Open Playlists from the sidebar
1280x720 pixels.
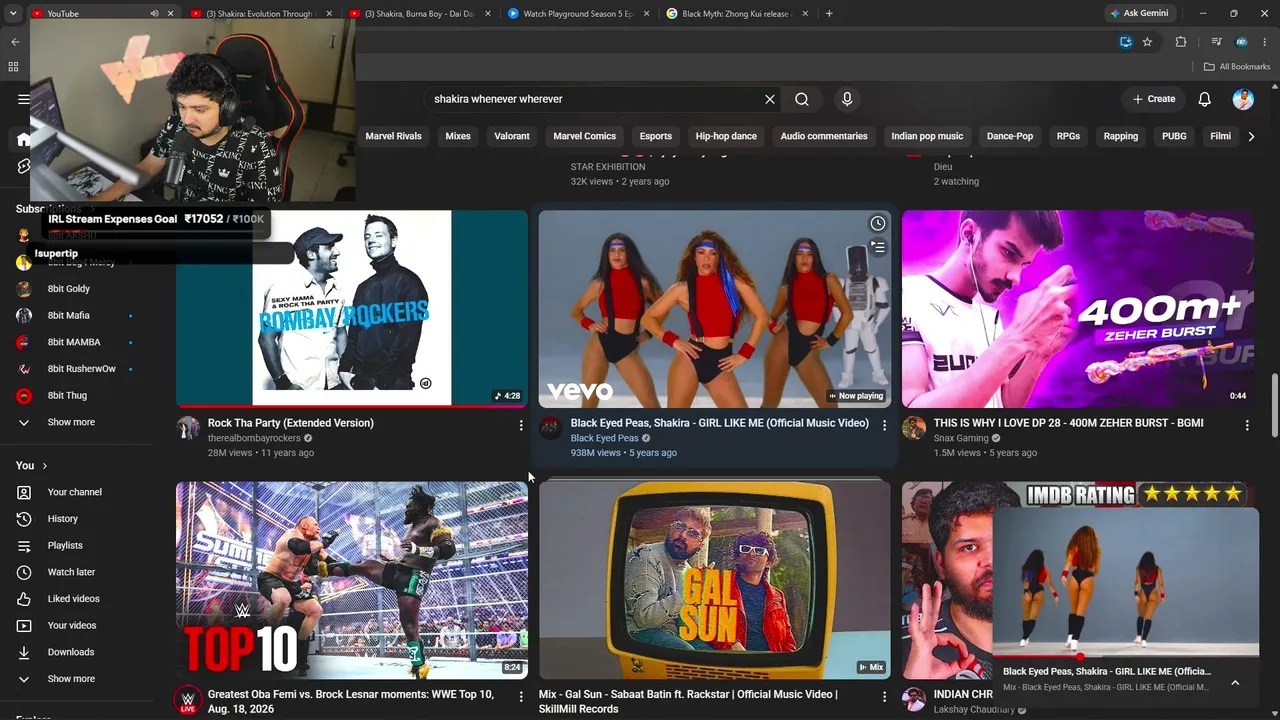65,546
